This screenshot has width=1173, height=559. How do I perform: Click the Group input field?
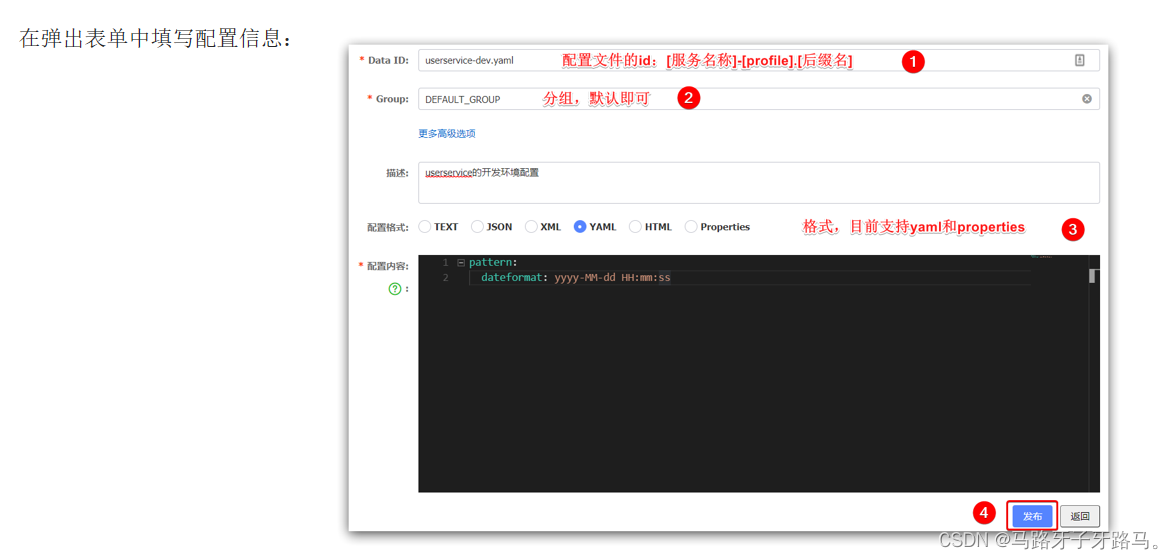coord(759,99)
